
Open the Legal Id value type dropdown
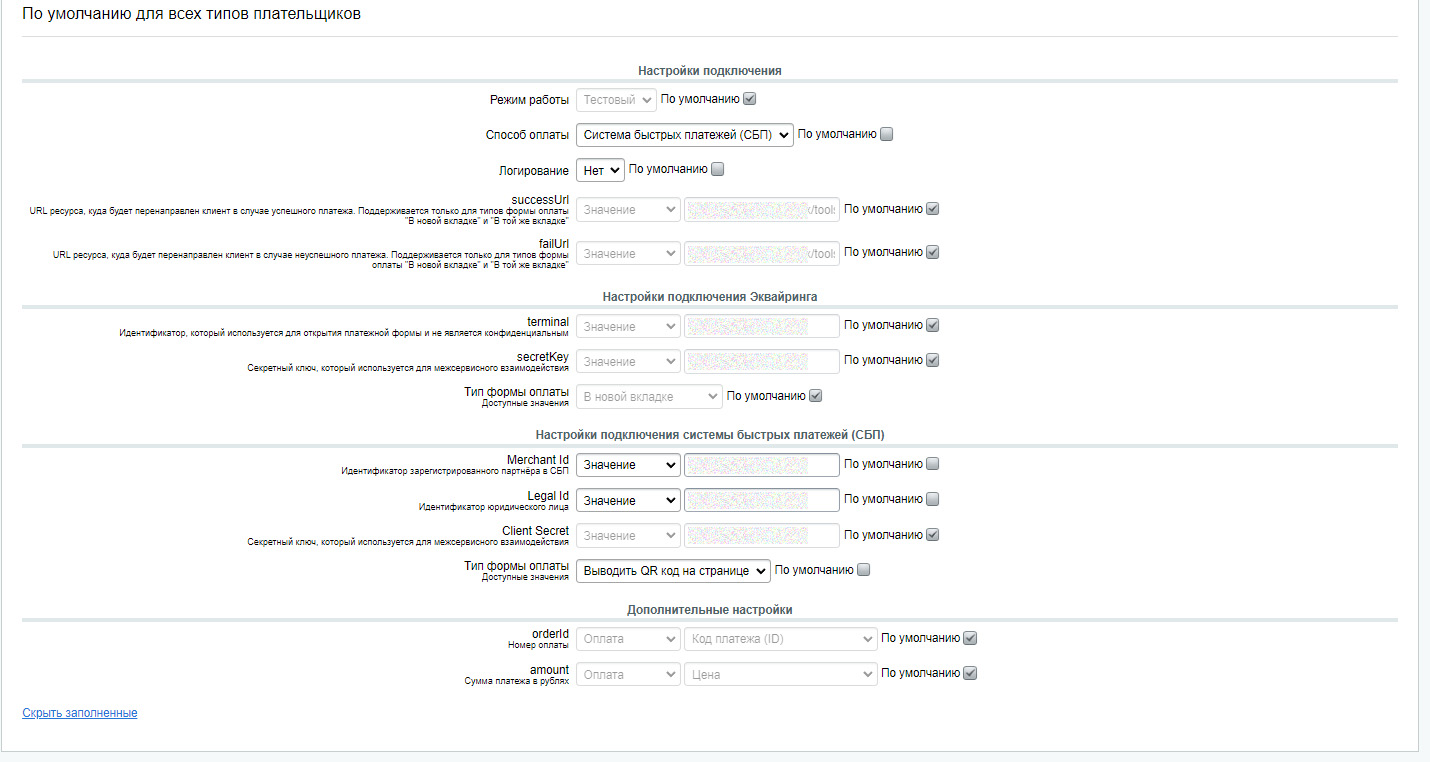point(628,500)
